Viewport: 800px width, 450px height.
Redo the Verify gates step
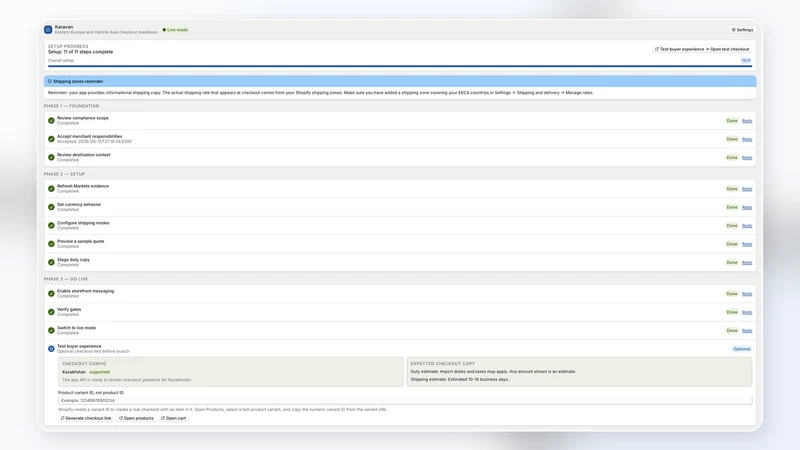[747, 313]
